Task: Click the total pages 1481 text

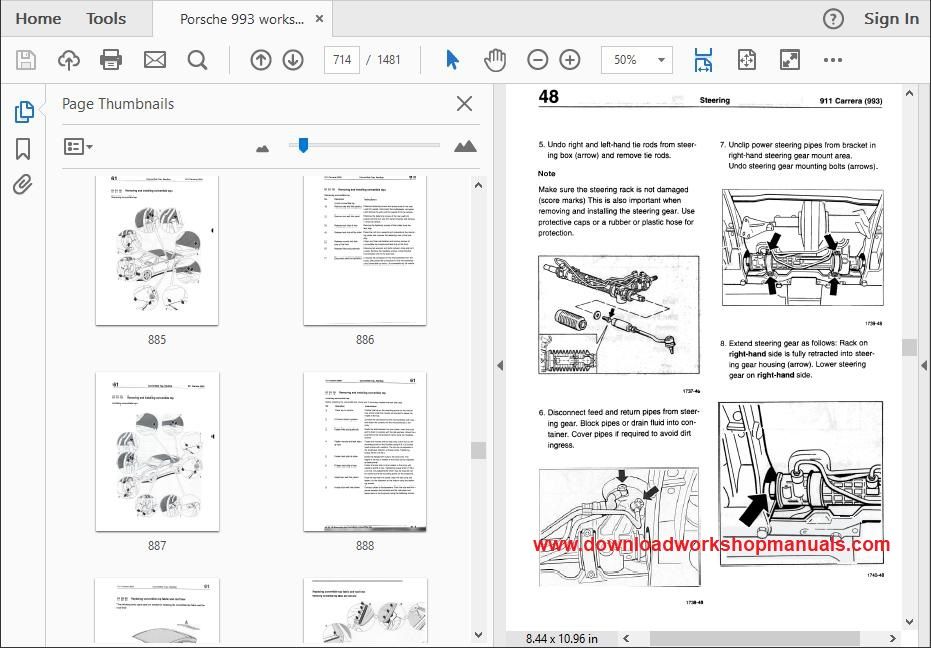Action: click(x=389, y=60)
